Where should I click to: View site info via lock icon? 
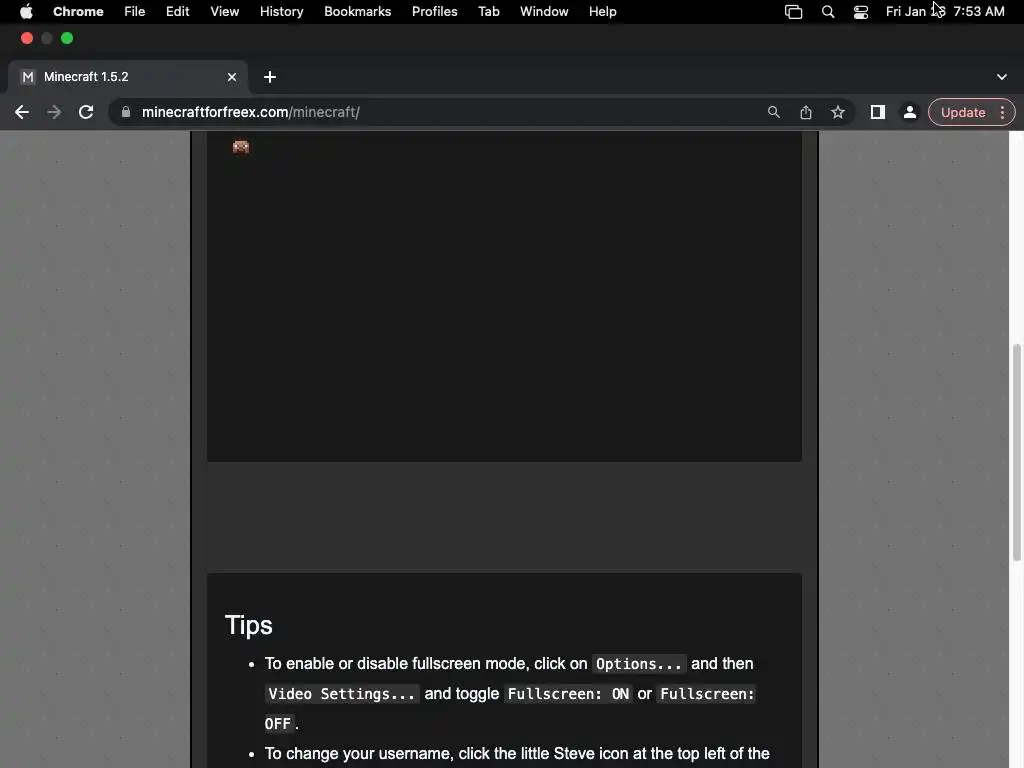[125, 112]
